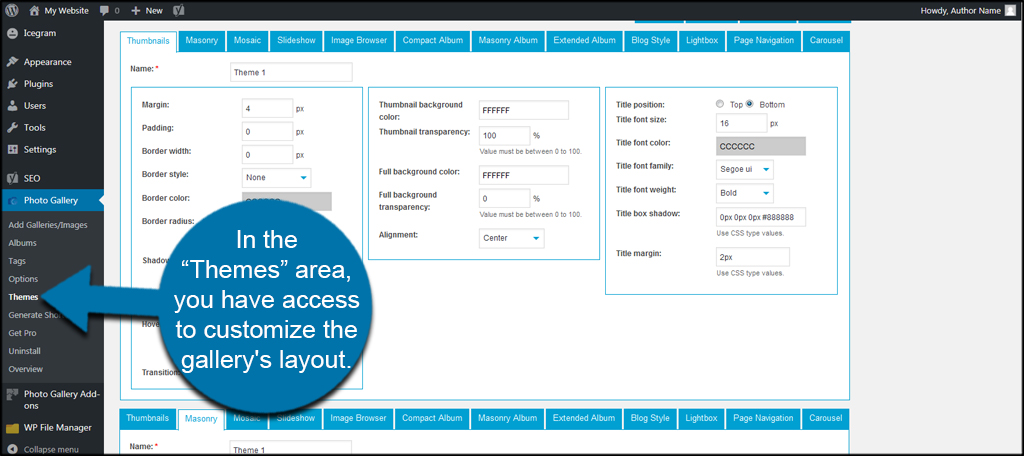
Task: Open the Yoast SEO toolbar icon
Action: click(178, 11)
